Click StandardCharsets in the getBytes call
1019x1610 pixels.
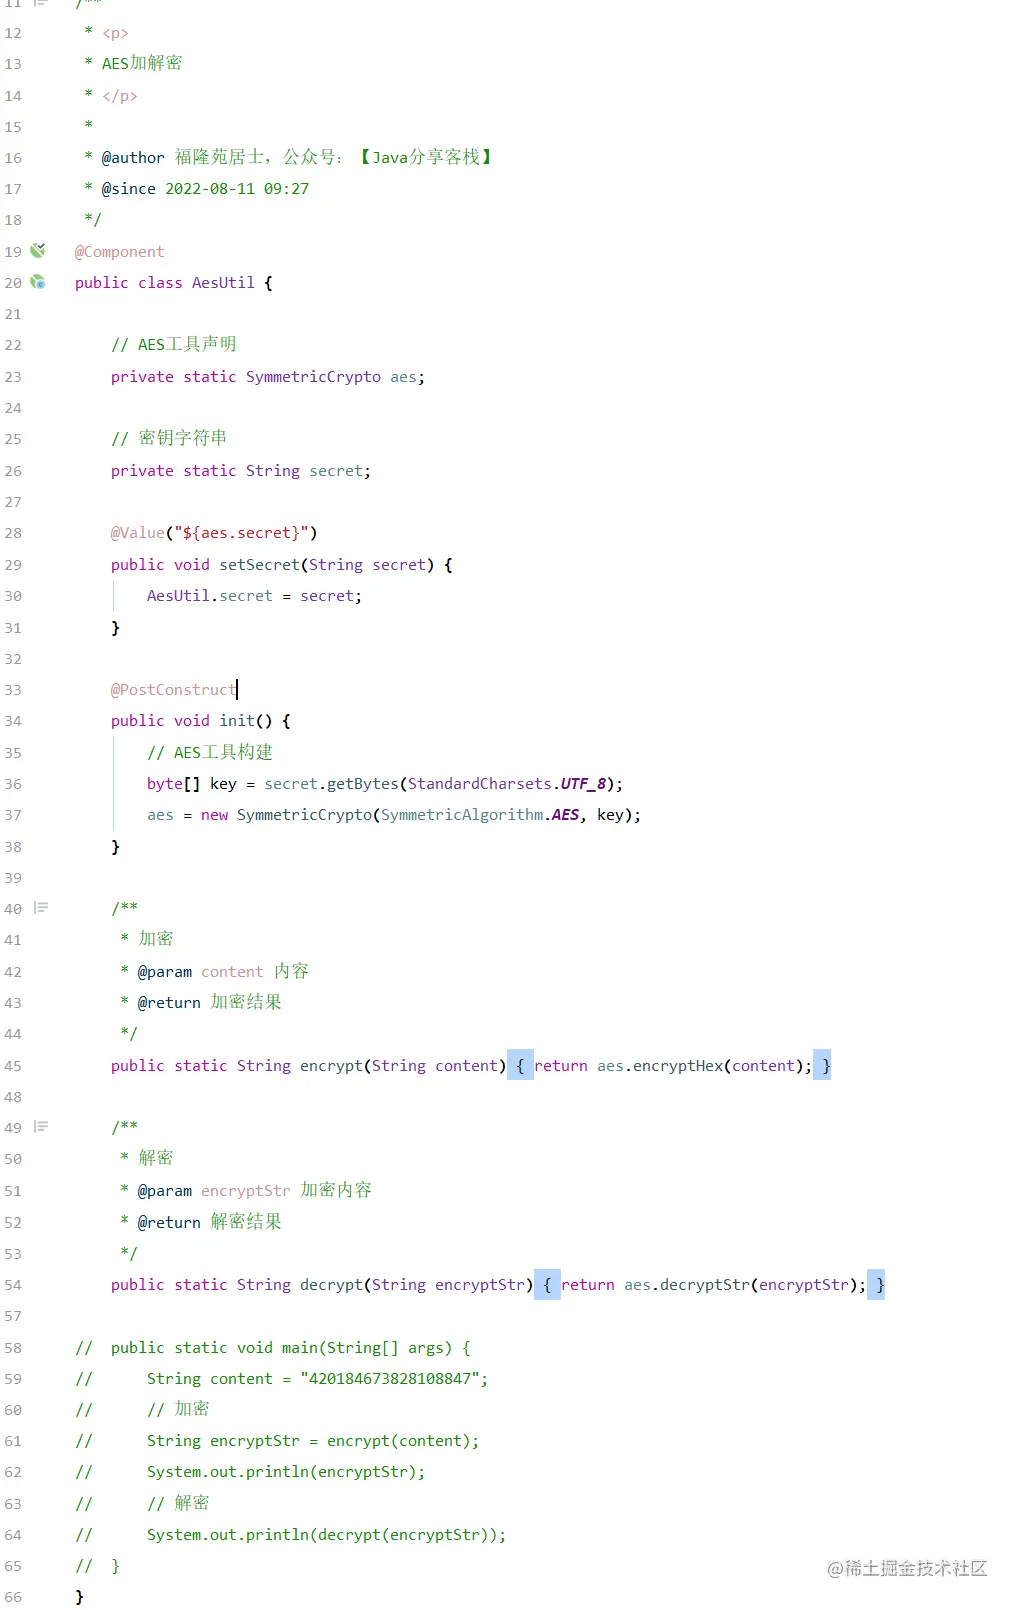coord(479,784)
